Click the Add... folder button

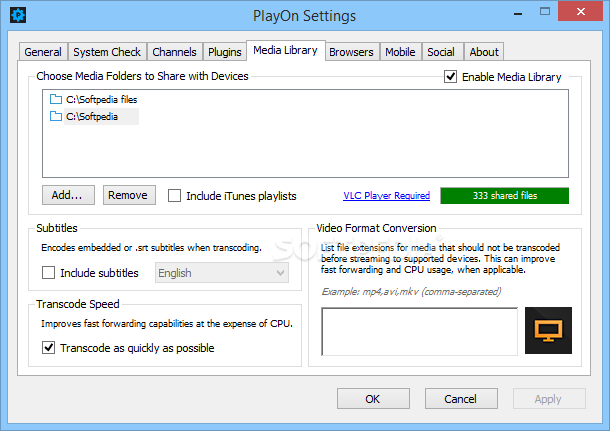click(68, 195)
